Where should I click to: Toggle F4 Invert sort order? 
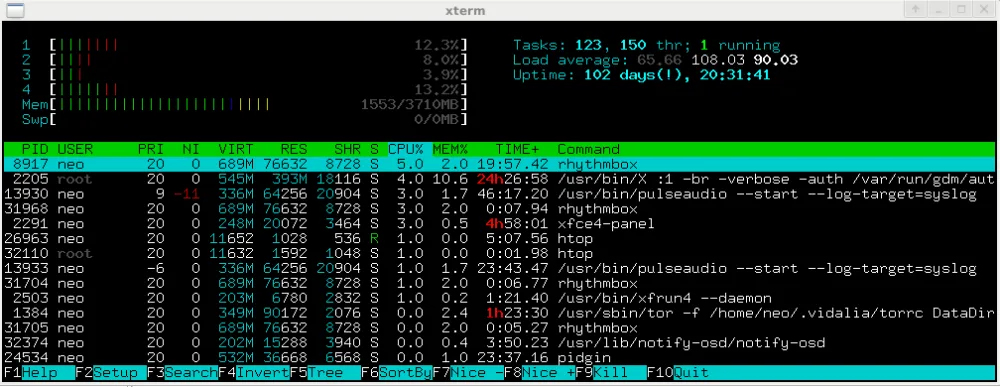tap(254, 373)
